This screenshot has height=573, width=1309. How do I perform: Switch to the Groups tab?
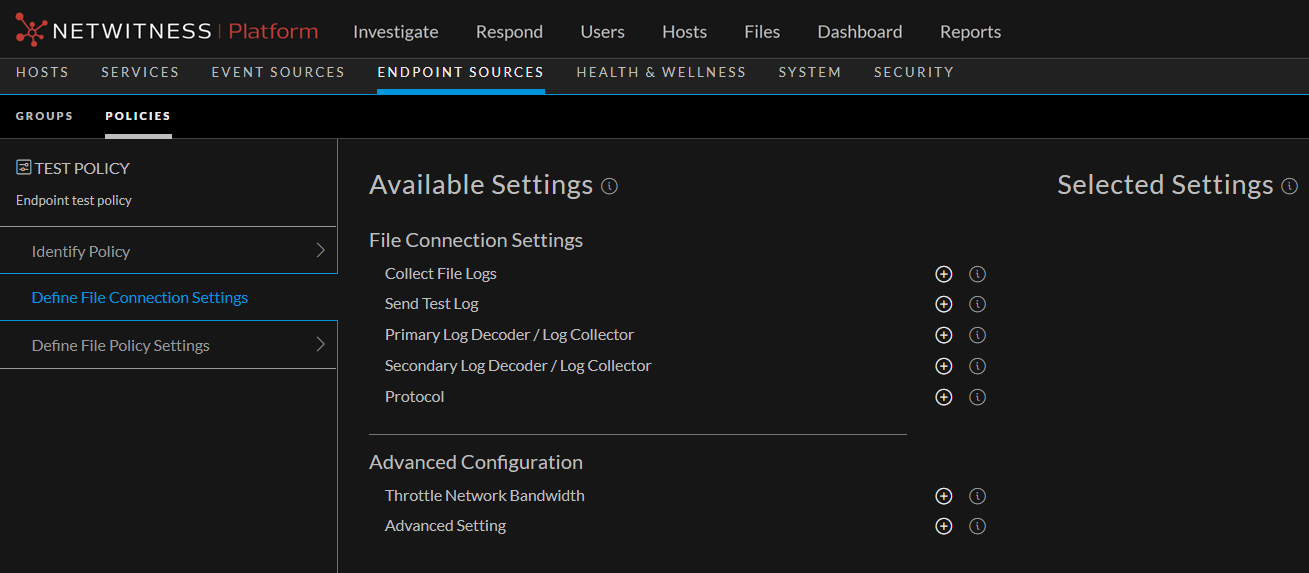tap(44, 116)
